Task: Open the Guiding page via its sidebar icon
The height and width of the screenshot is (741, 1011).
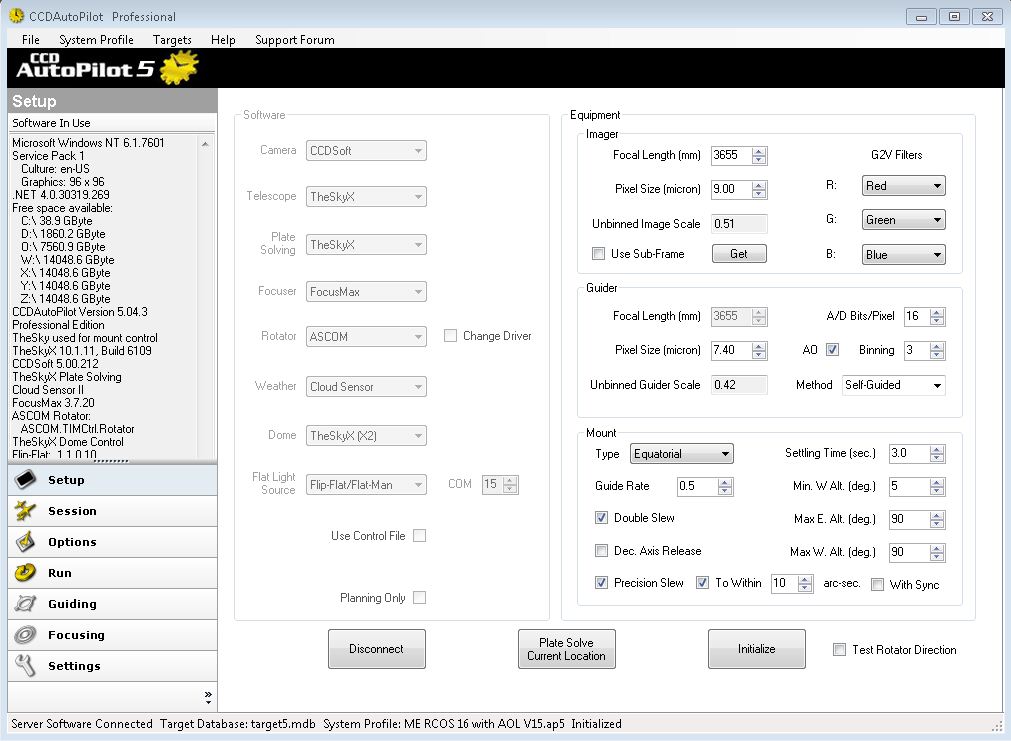Action: (x=26, y=604)
